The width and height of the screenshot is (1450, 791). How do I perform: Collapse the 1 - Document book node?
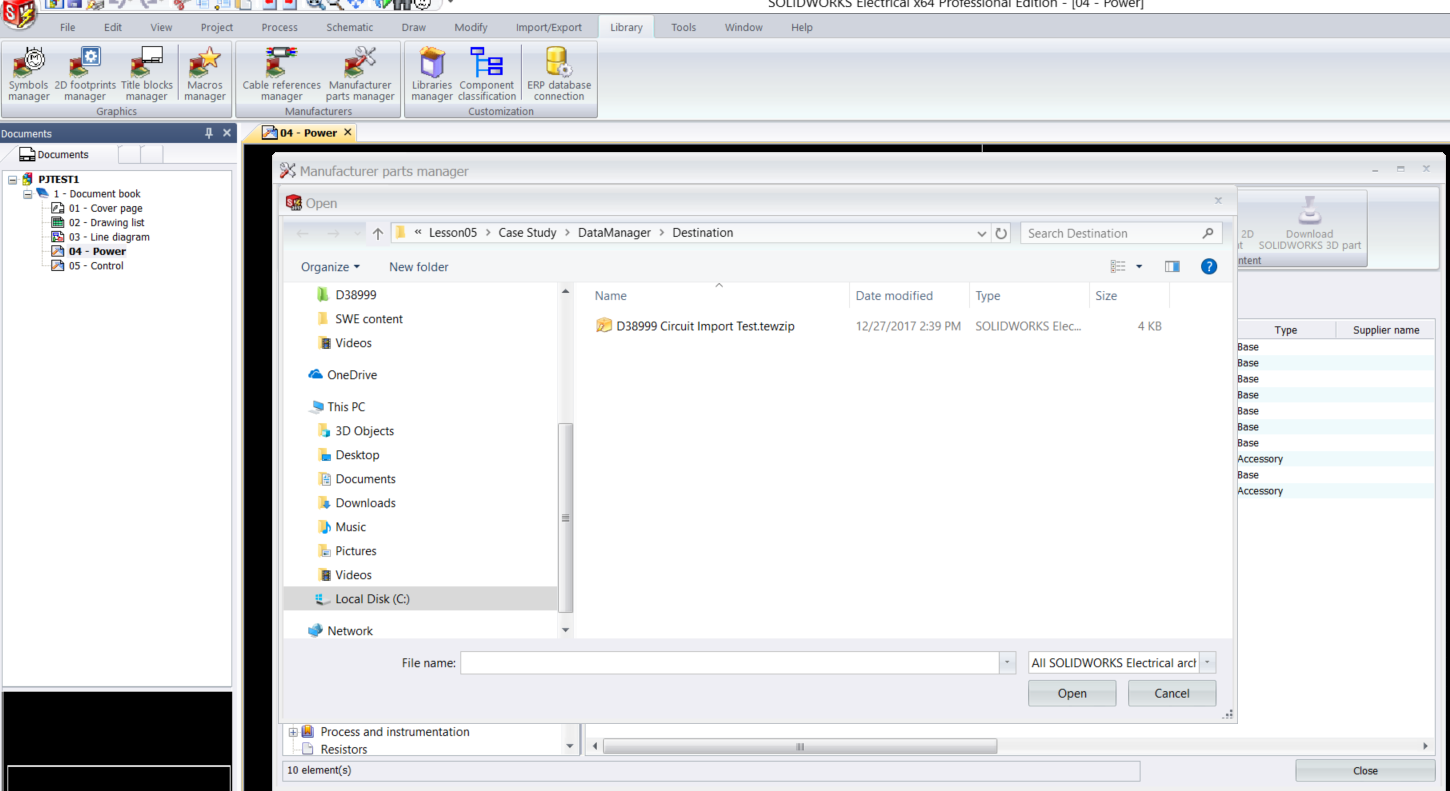click(x=27, y=194)
